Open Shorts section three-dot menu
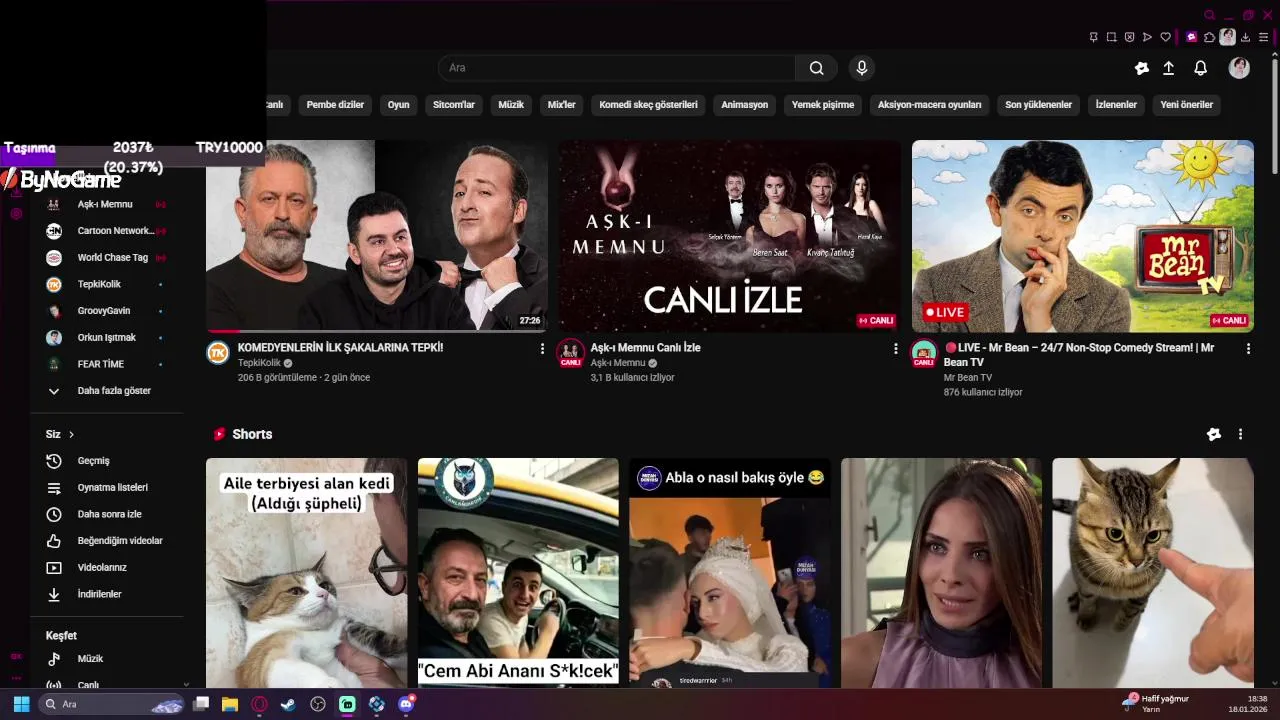The height and width of the screenshot is (720, 1280). coord(1240,434)
